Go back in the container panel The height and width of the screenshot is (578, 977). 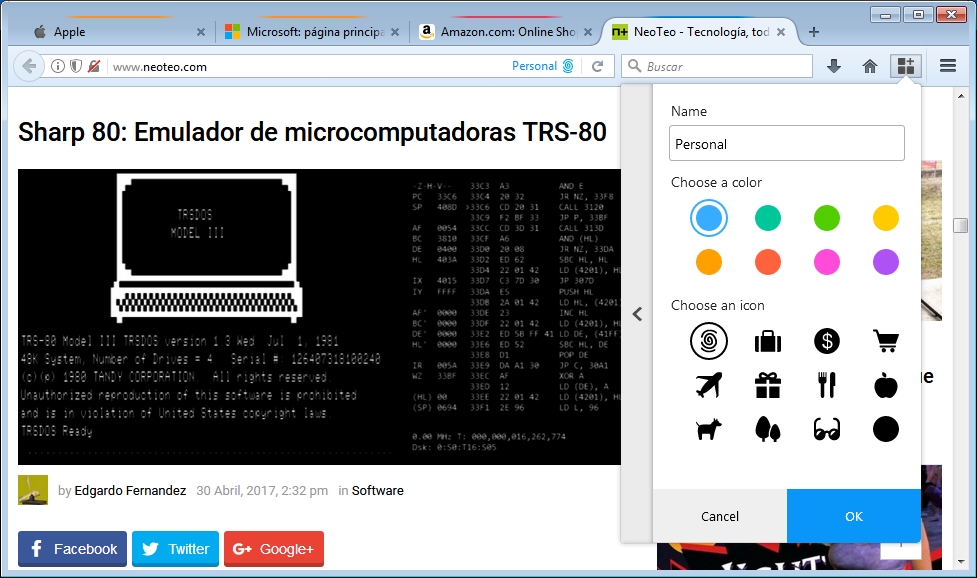click(637, 314)
